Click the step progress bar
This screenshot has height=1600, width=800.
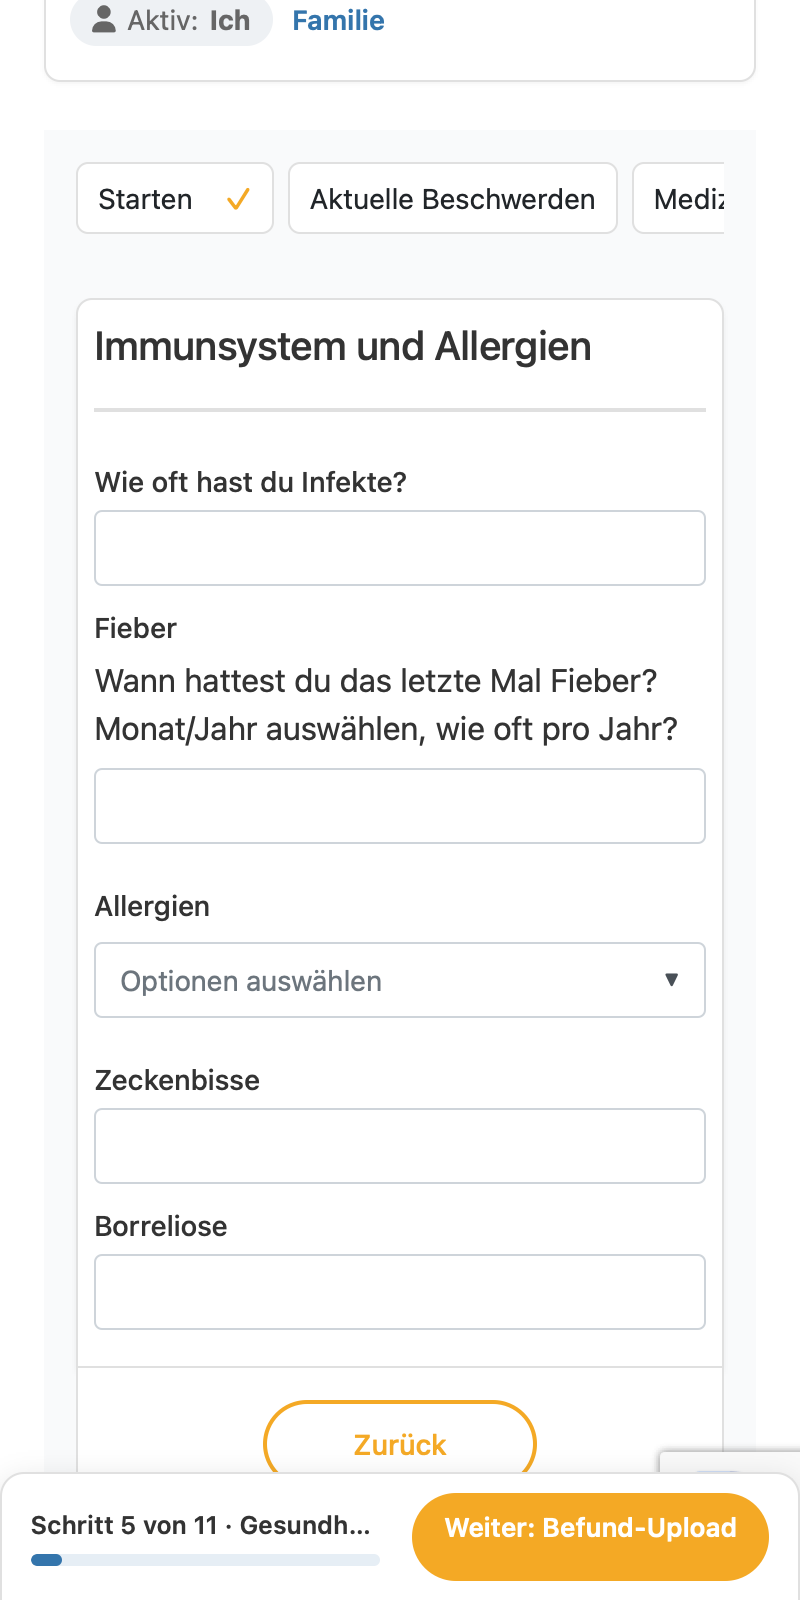pos(205,1560)
